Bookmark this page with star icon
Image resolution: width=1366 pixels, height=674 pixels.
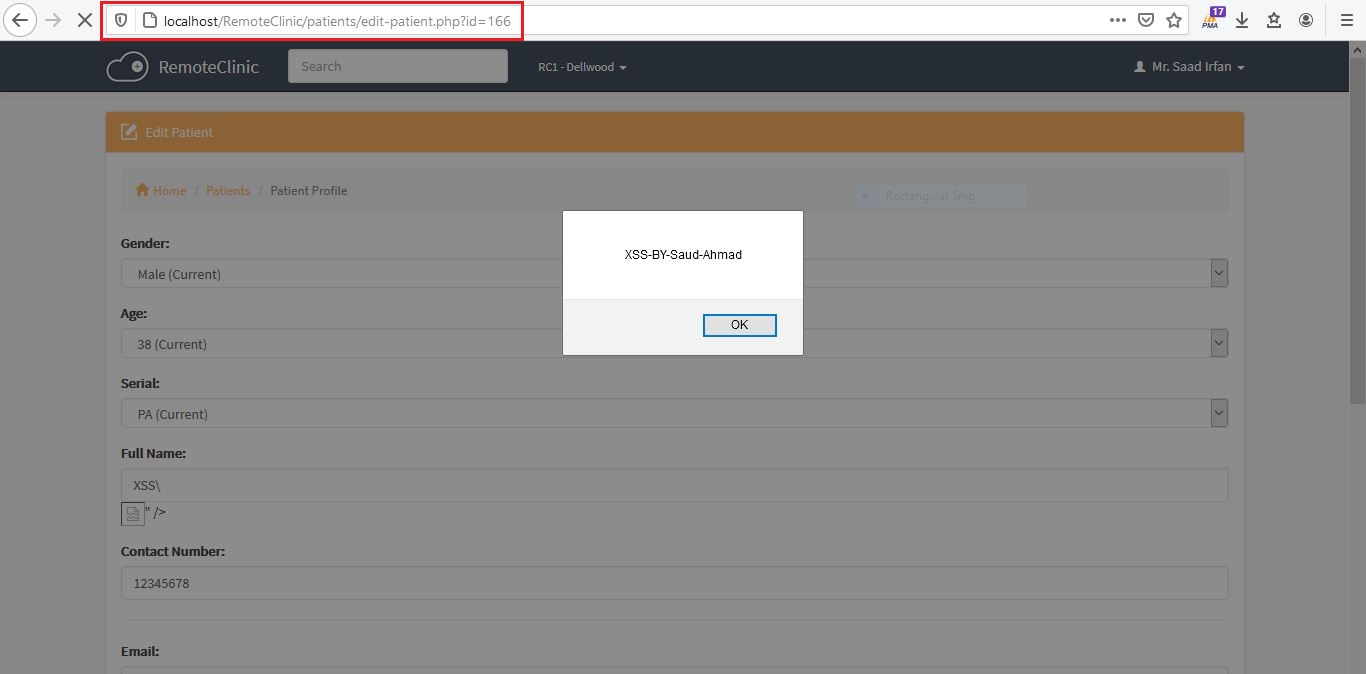click(1174, 20)
